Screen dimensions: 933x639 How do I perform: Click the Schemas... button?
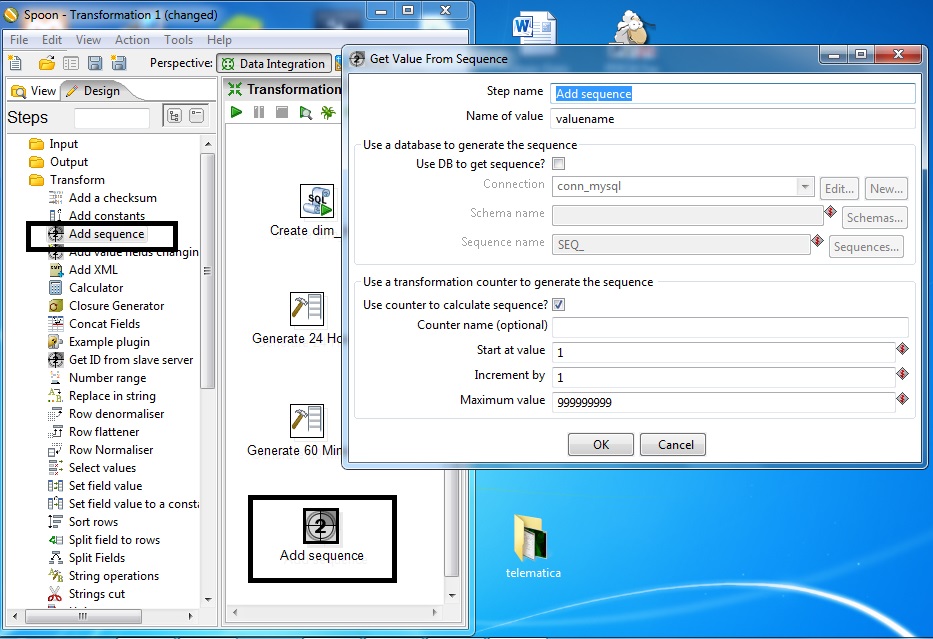click(x=875, y=218)
